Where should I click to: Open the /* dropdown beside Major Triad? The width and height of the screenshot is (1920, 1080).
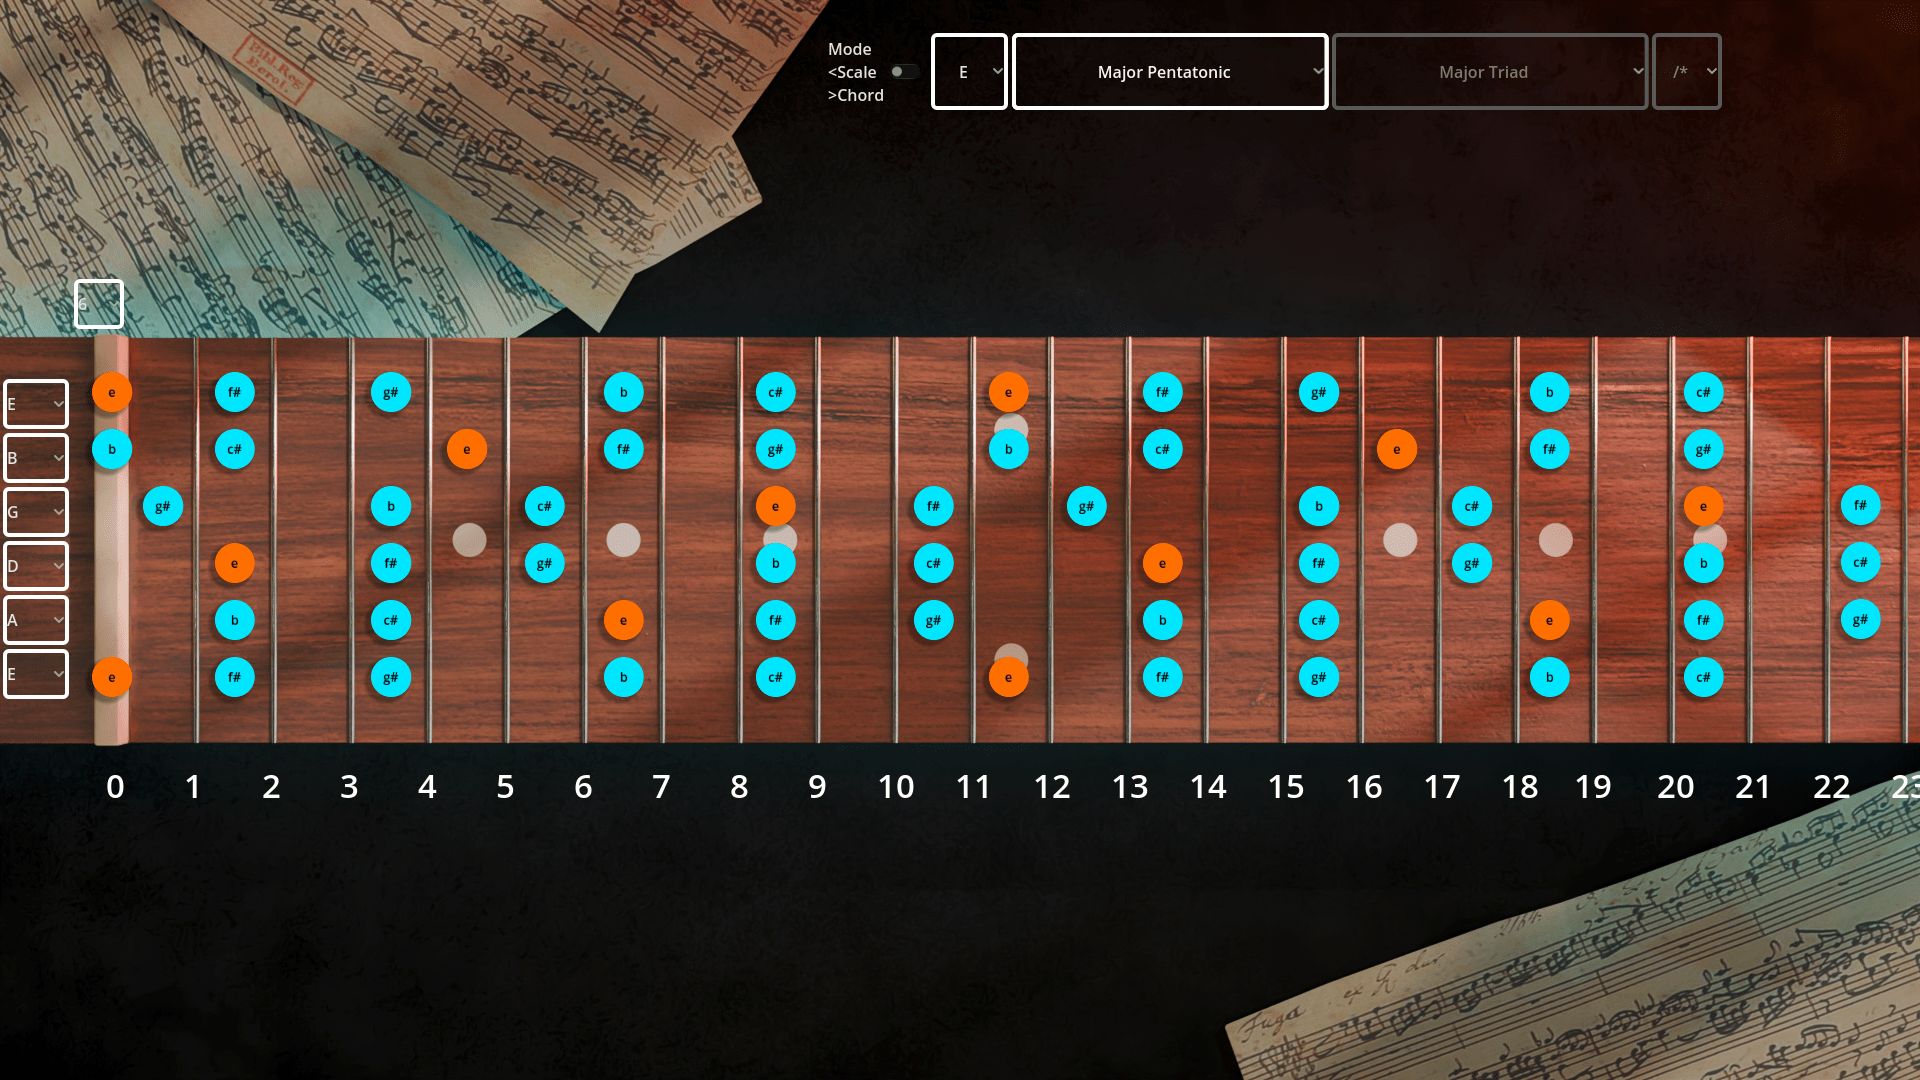[1687, 72]
